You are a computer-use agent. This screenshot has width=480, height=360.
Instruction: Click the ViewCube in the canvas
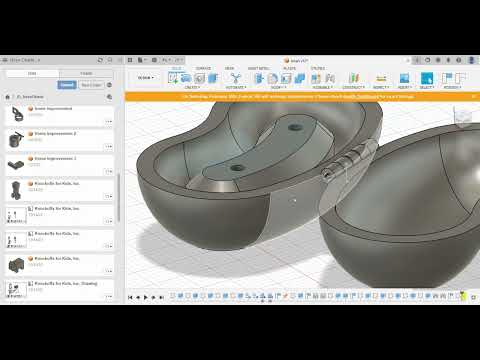pyautogui.click(x=463, y=117)
